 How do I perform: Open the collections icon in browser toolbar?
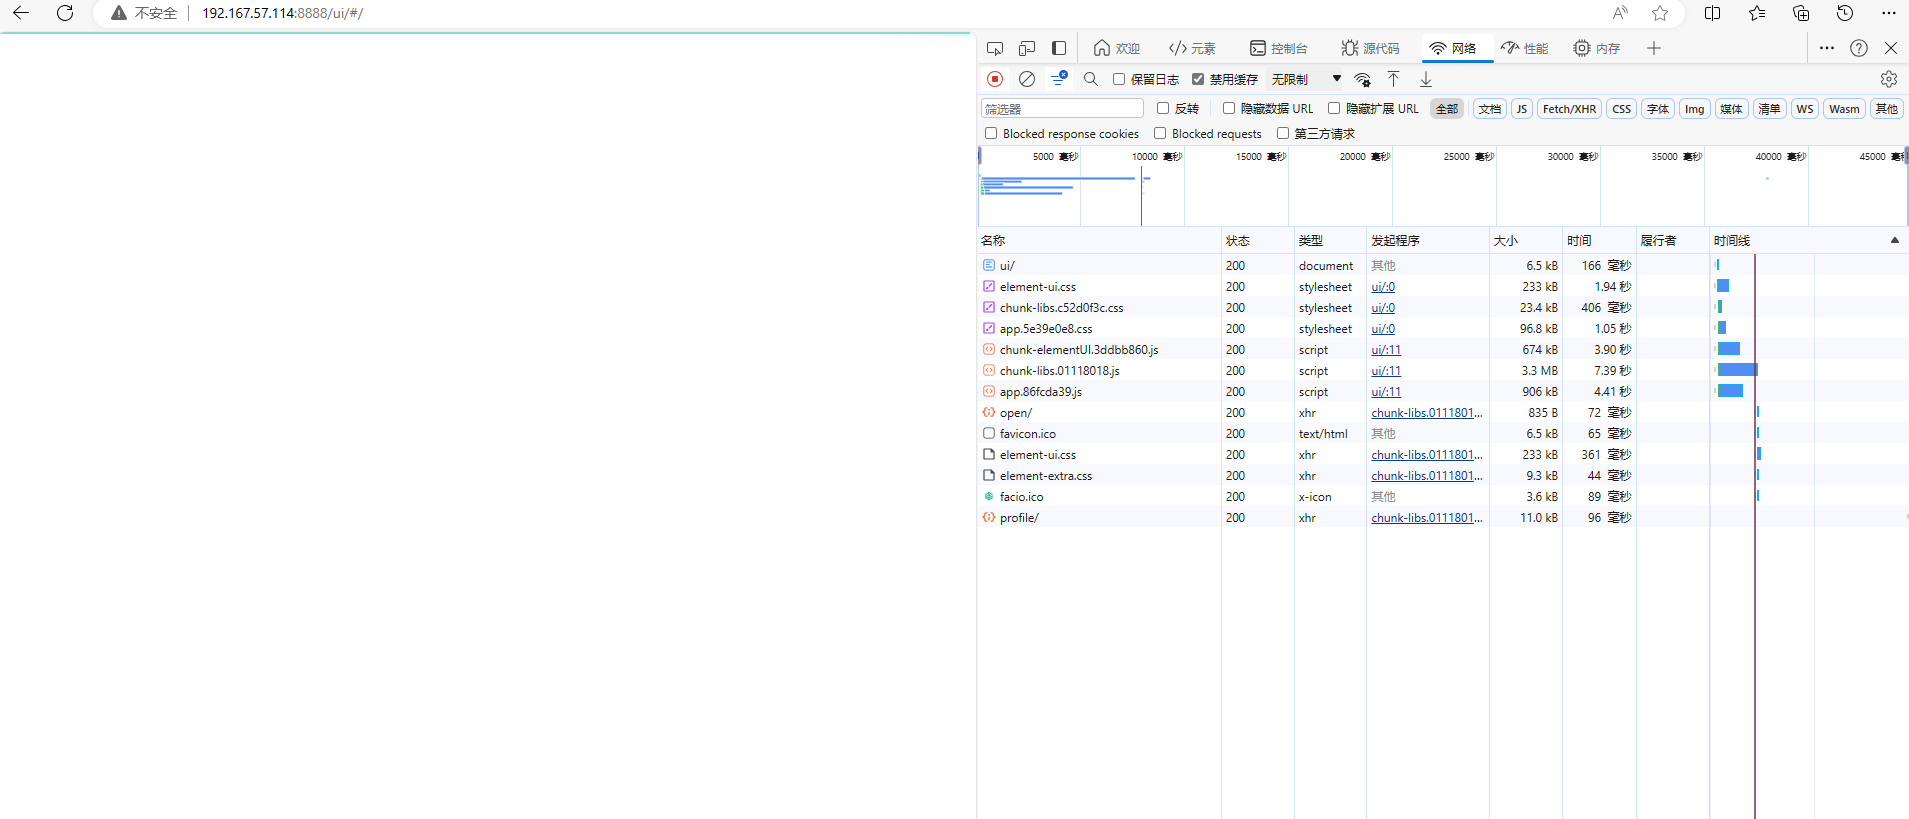[x=1801, y=13]
